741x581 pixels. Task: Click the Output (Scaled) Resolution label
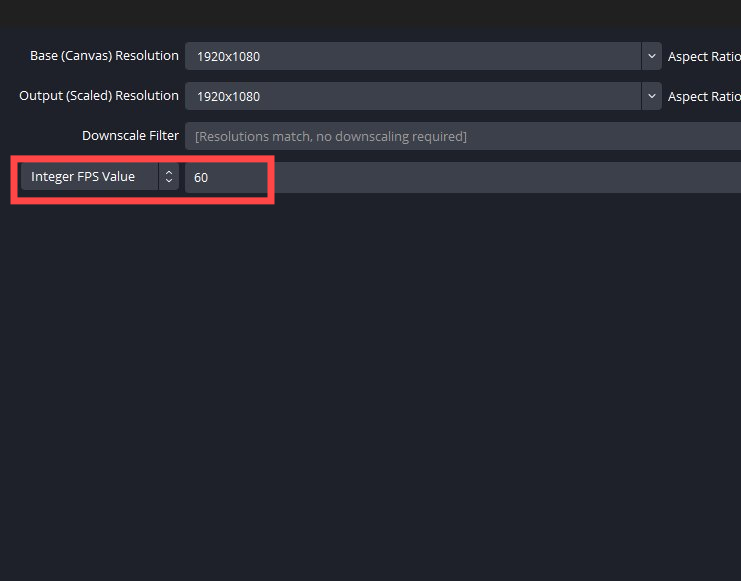[99, 96]
